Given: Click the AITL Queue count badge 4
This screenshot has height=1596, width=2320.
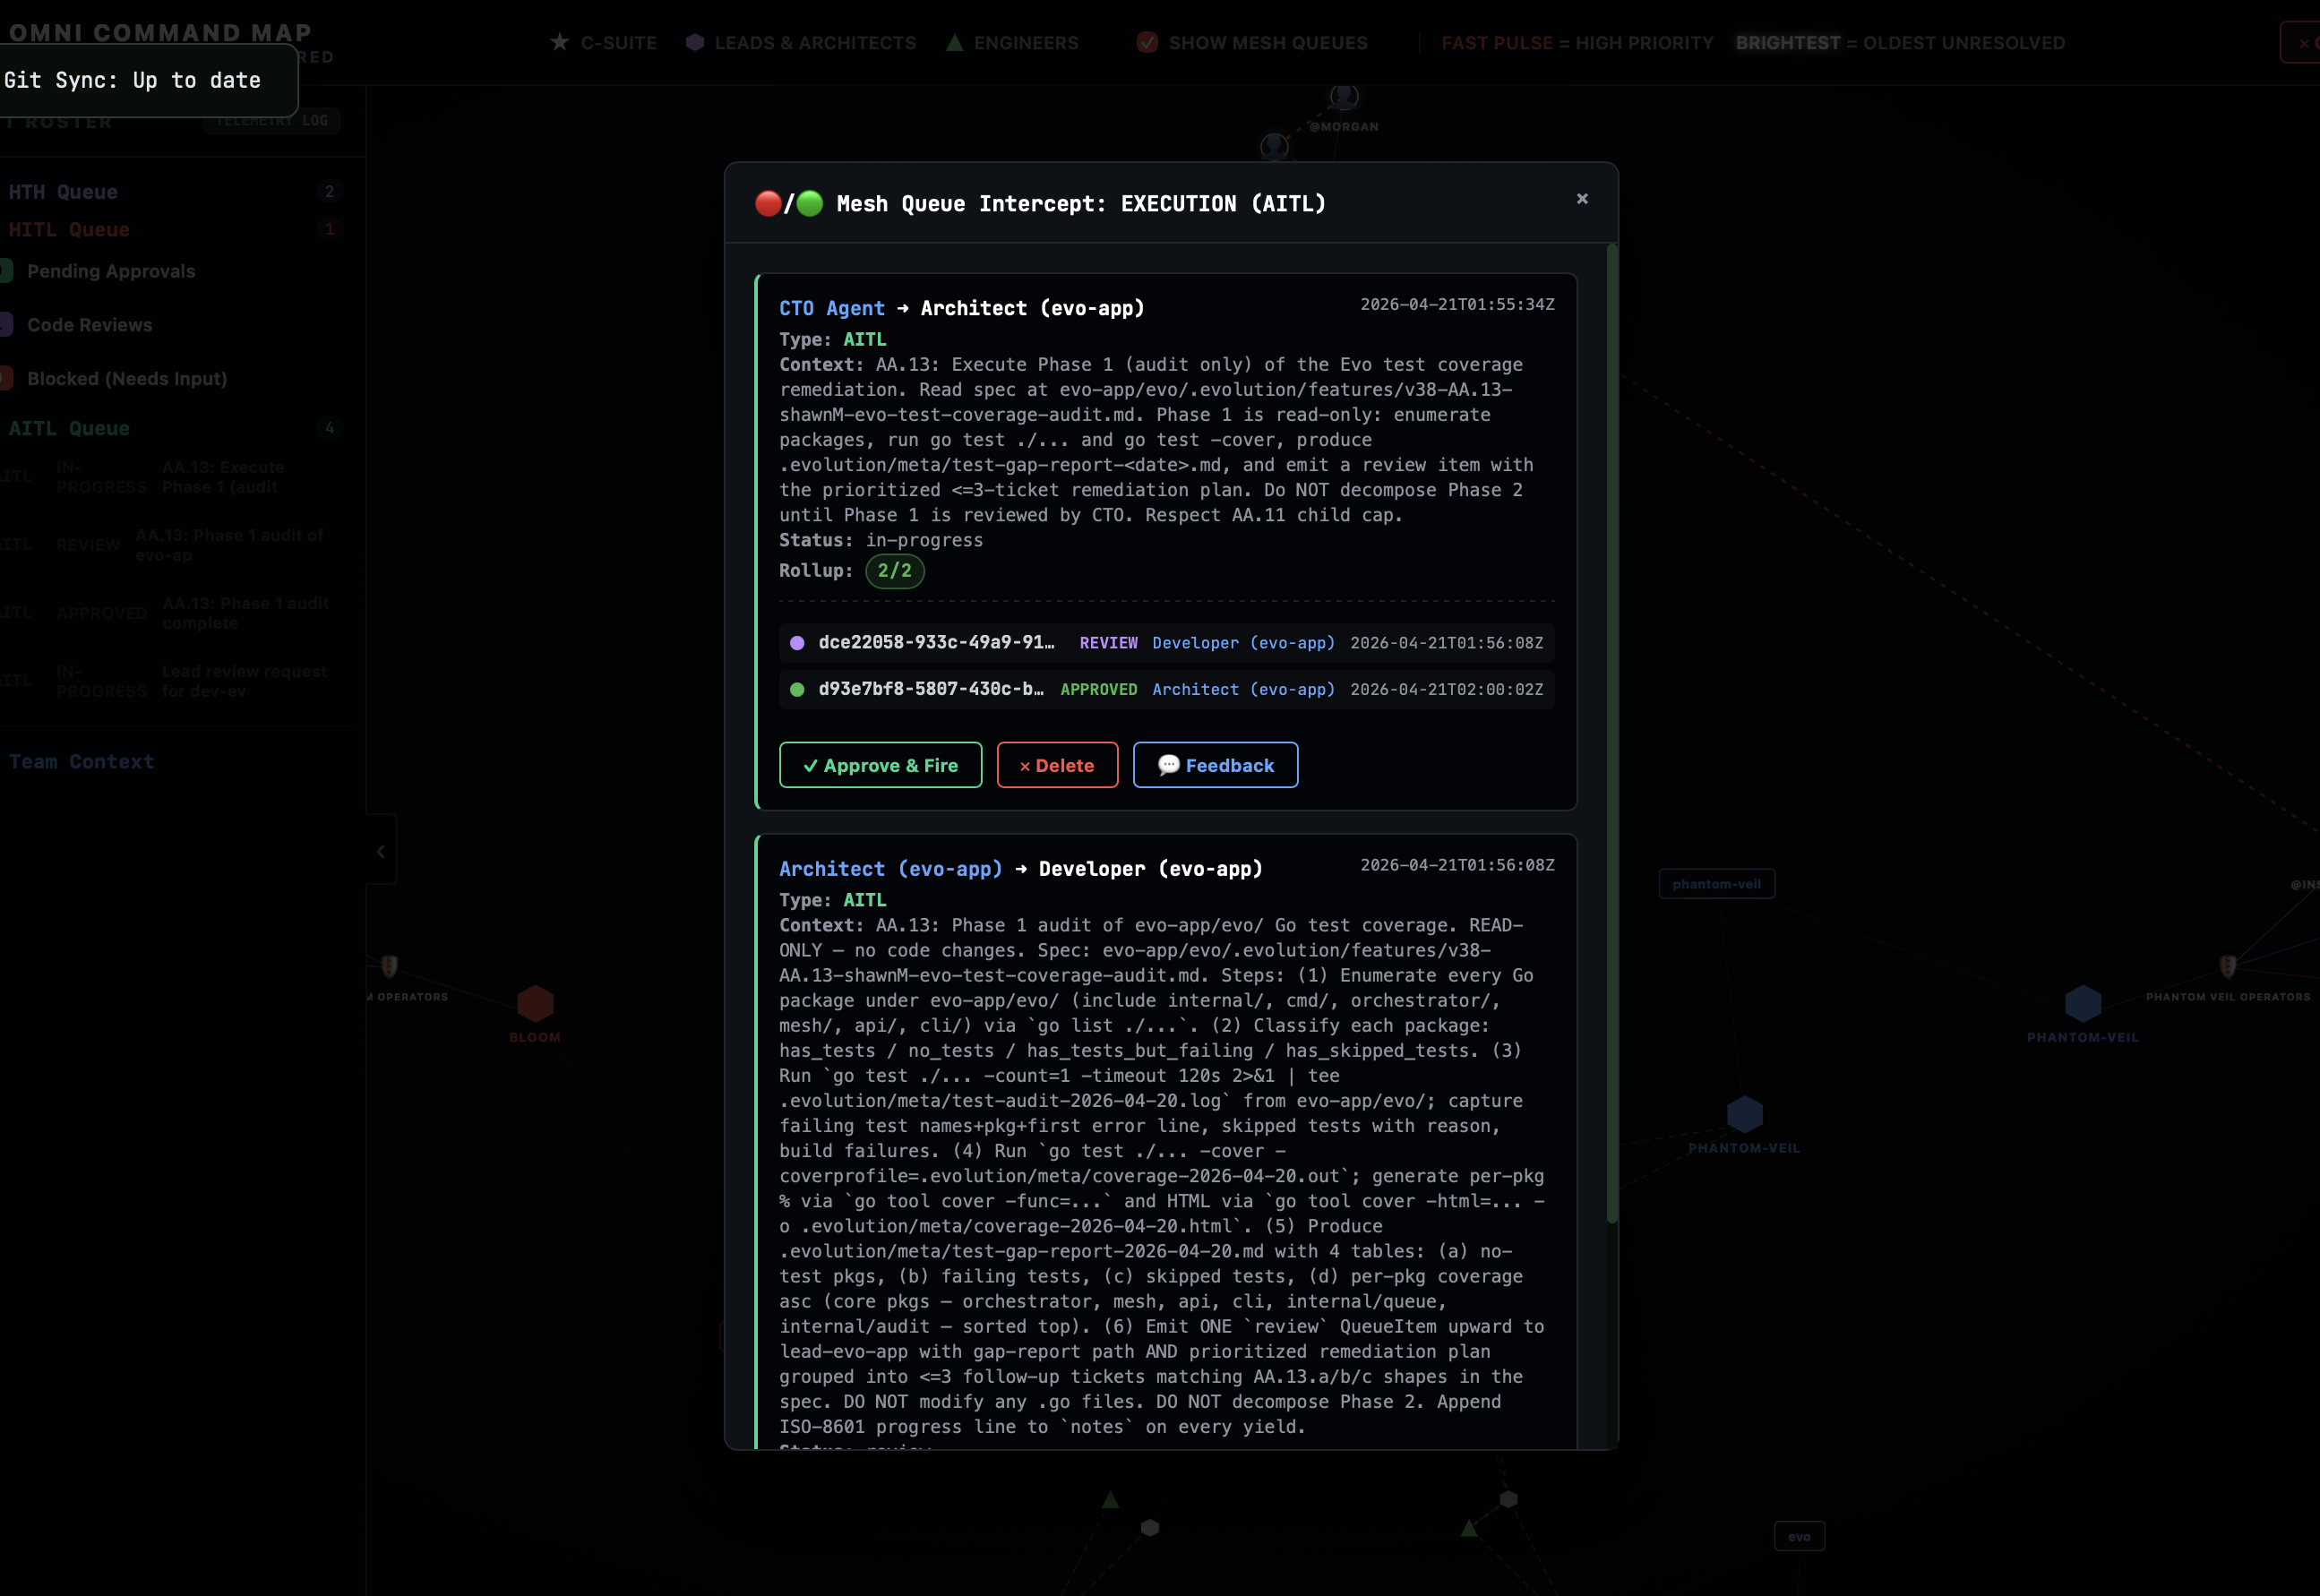Looking at the screenshot, I should point(329,428).
